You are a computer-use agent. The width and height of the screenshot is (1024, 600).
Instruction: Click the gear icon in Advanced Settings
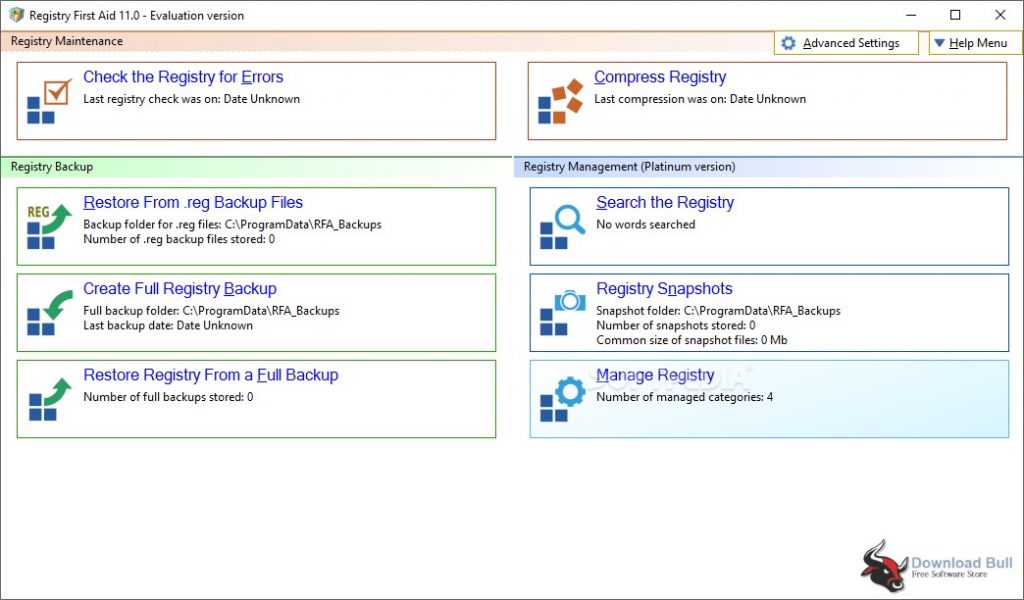788,43
